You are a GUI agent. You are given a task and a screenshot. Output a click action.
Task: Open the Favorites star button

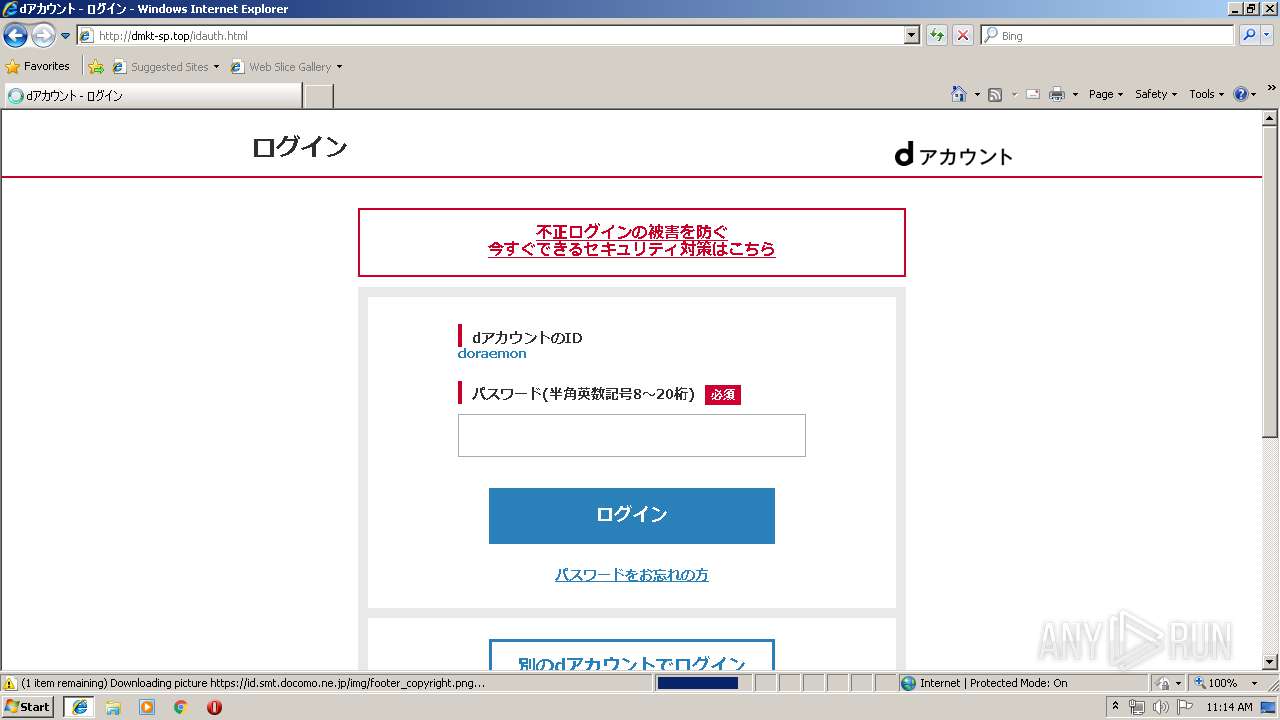click(38, 66)
